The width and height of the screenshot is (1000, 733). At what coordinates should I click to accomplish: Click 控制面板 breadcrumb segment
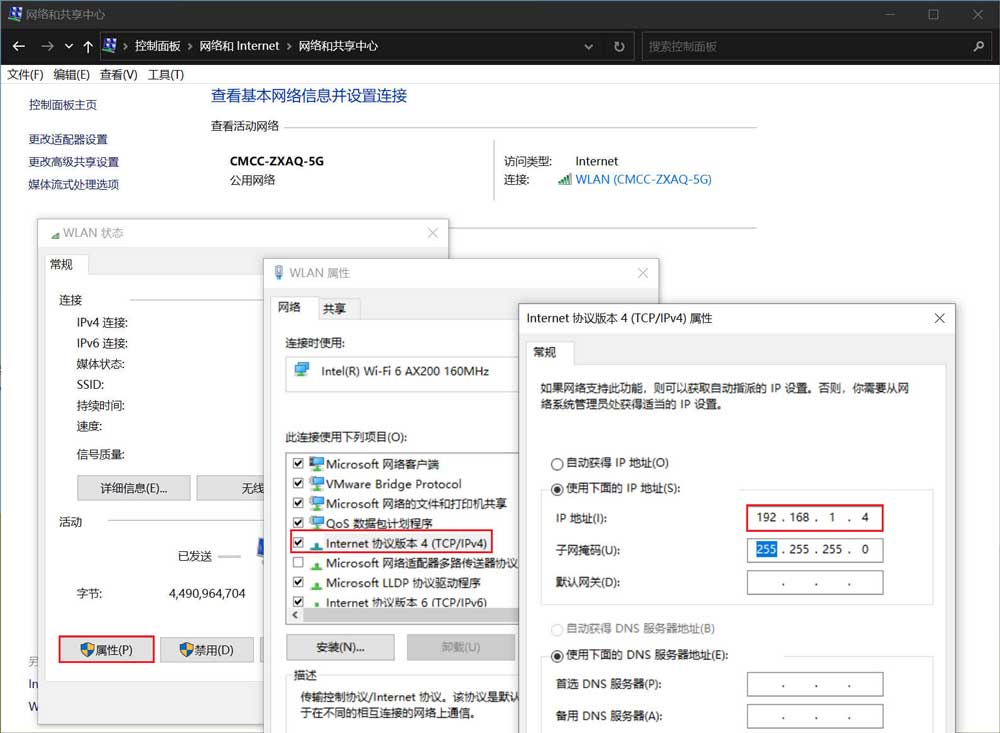(x=158, y=46)
